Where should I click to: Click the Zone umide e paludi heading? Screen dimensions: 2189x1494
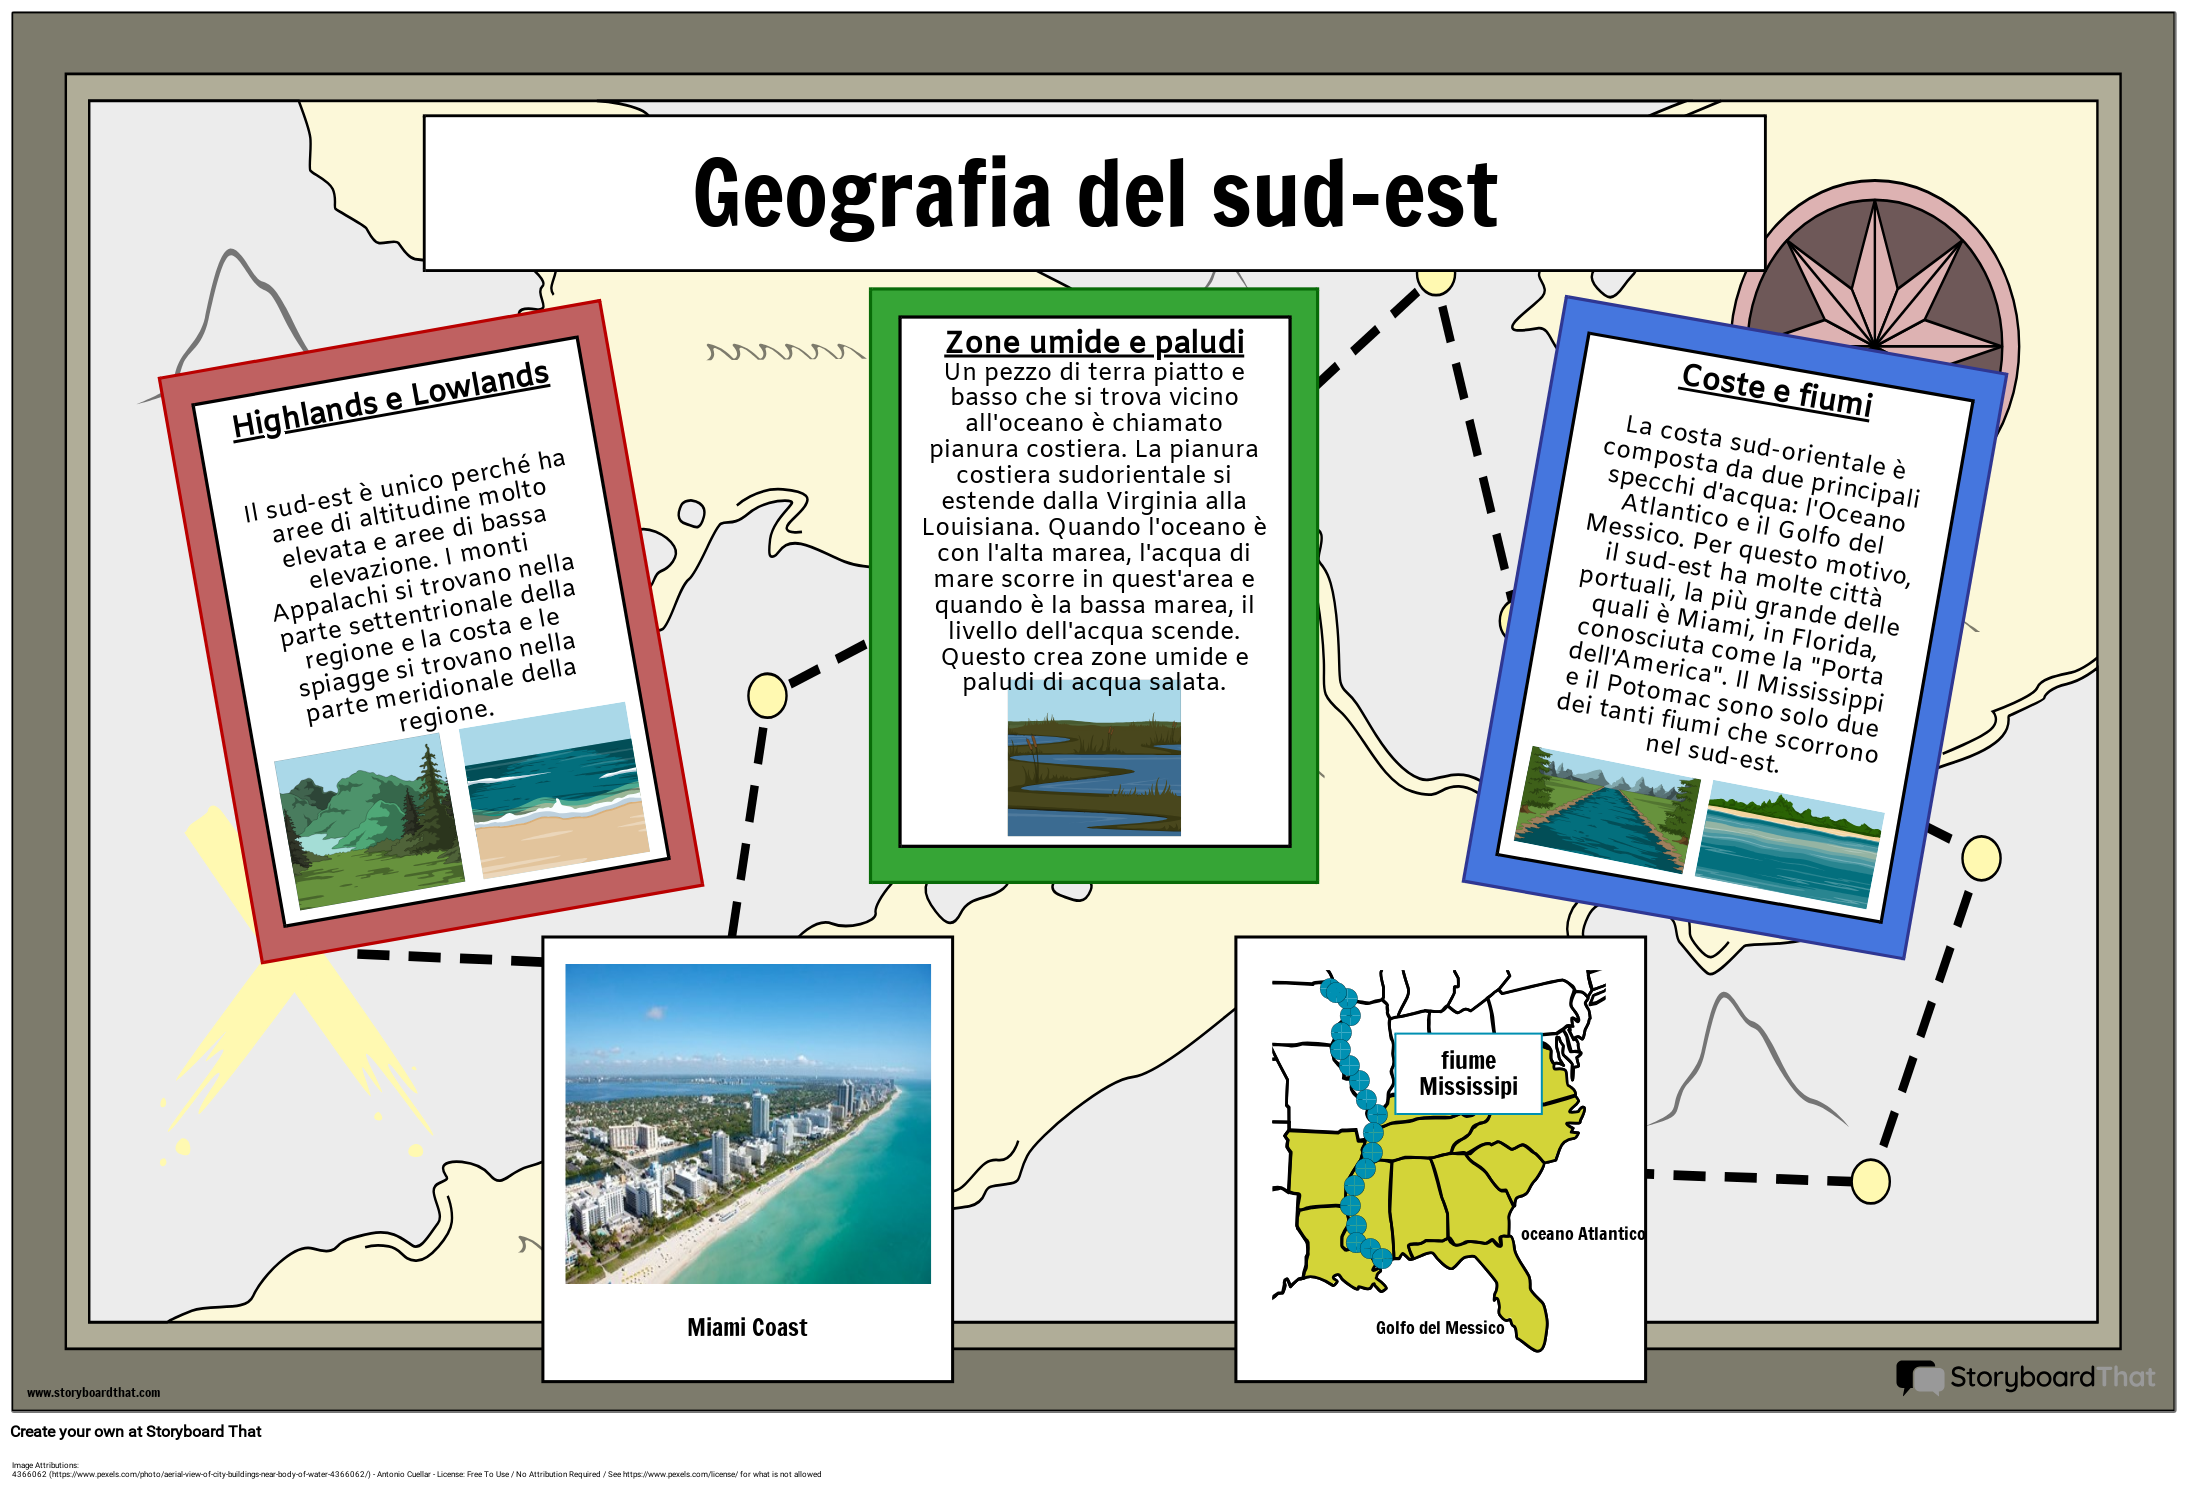pos(1094,341)
